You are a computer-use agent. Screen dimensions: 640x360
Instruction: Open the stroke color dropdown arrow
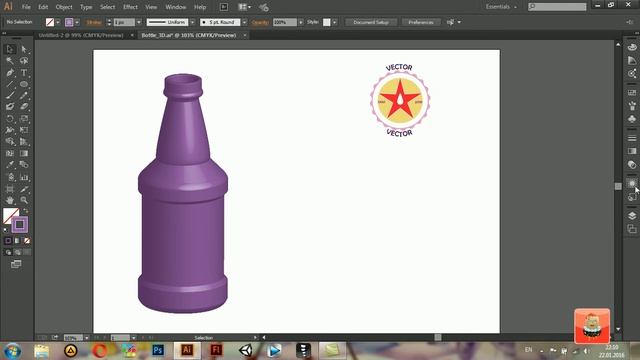pos(77,22)
